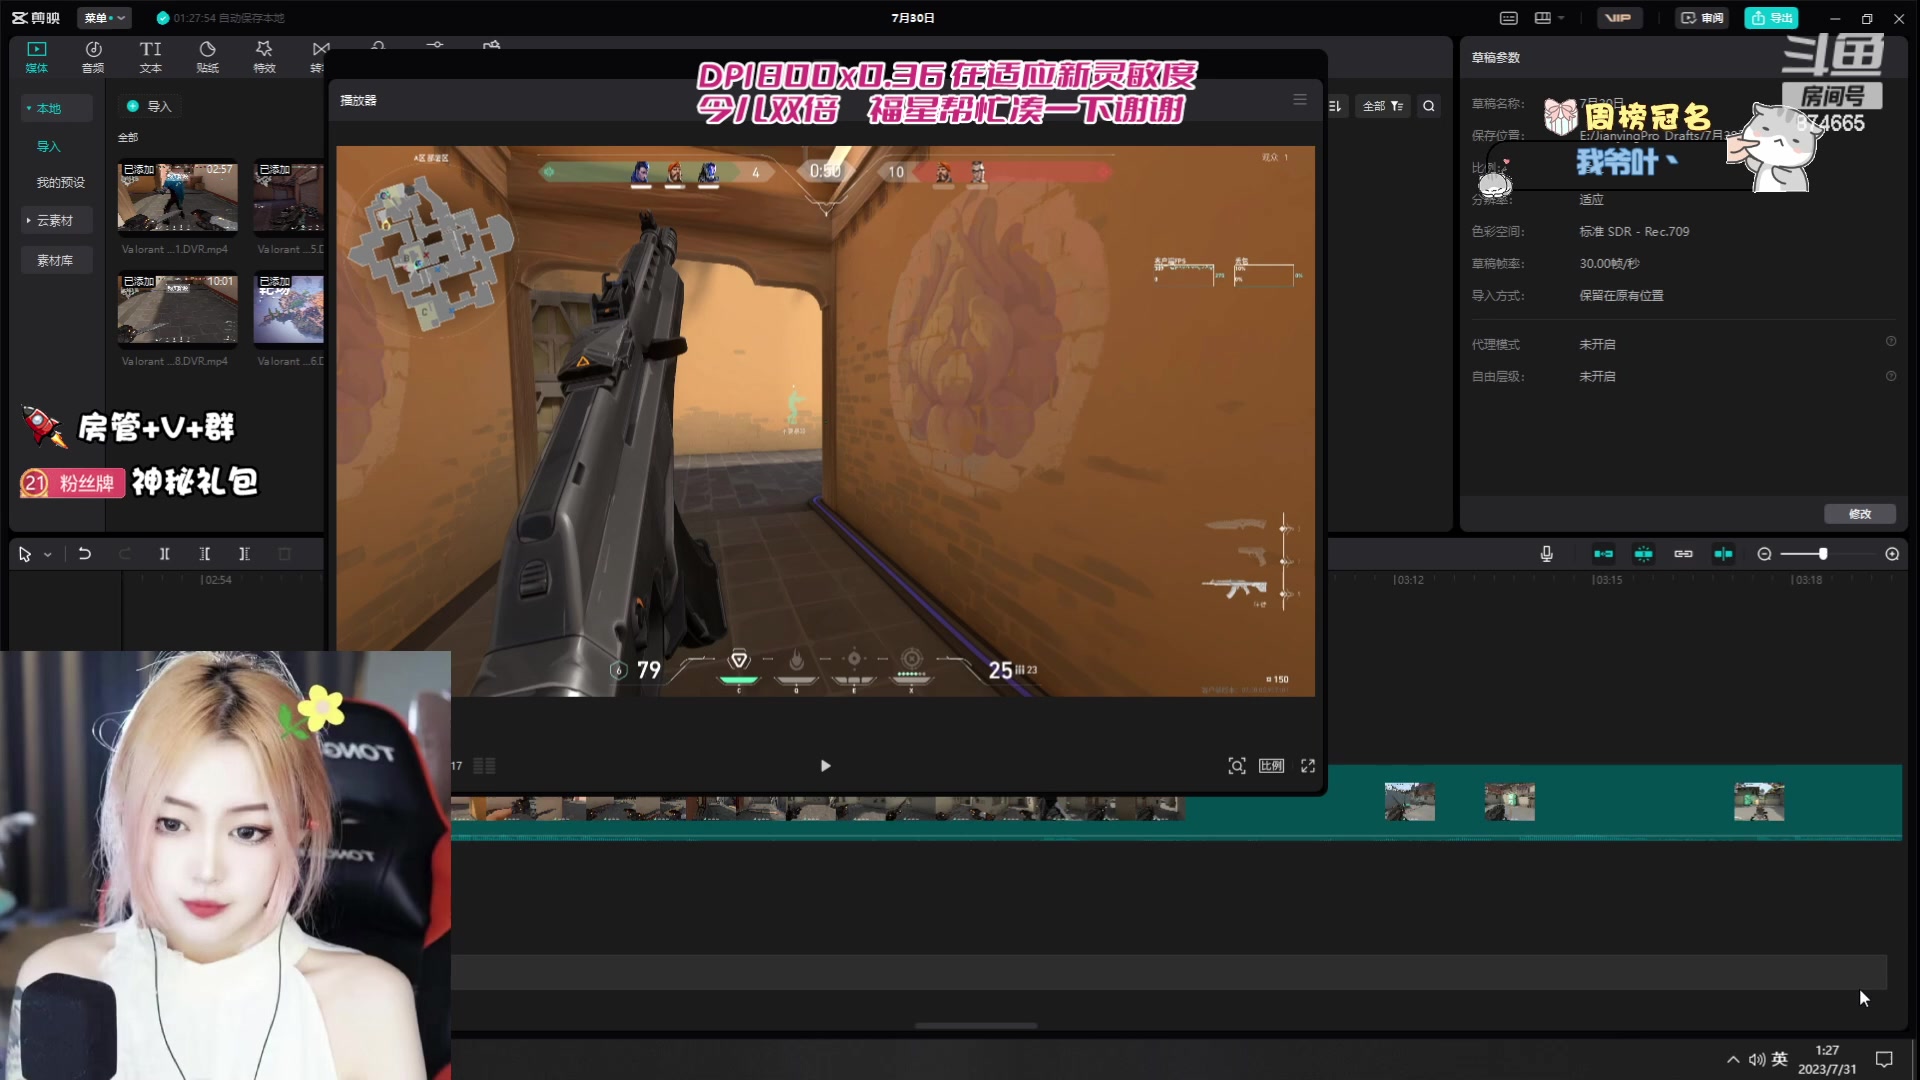Screen dimensions: 1920x1080
Task: Toggle preview axis
Action: 1724,554
